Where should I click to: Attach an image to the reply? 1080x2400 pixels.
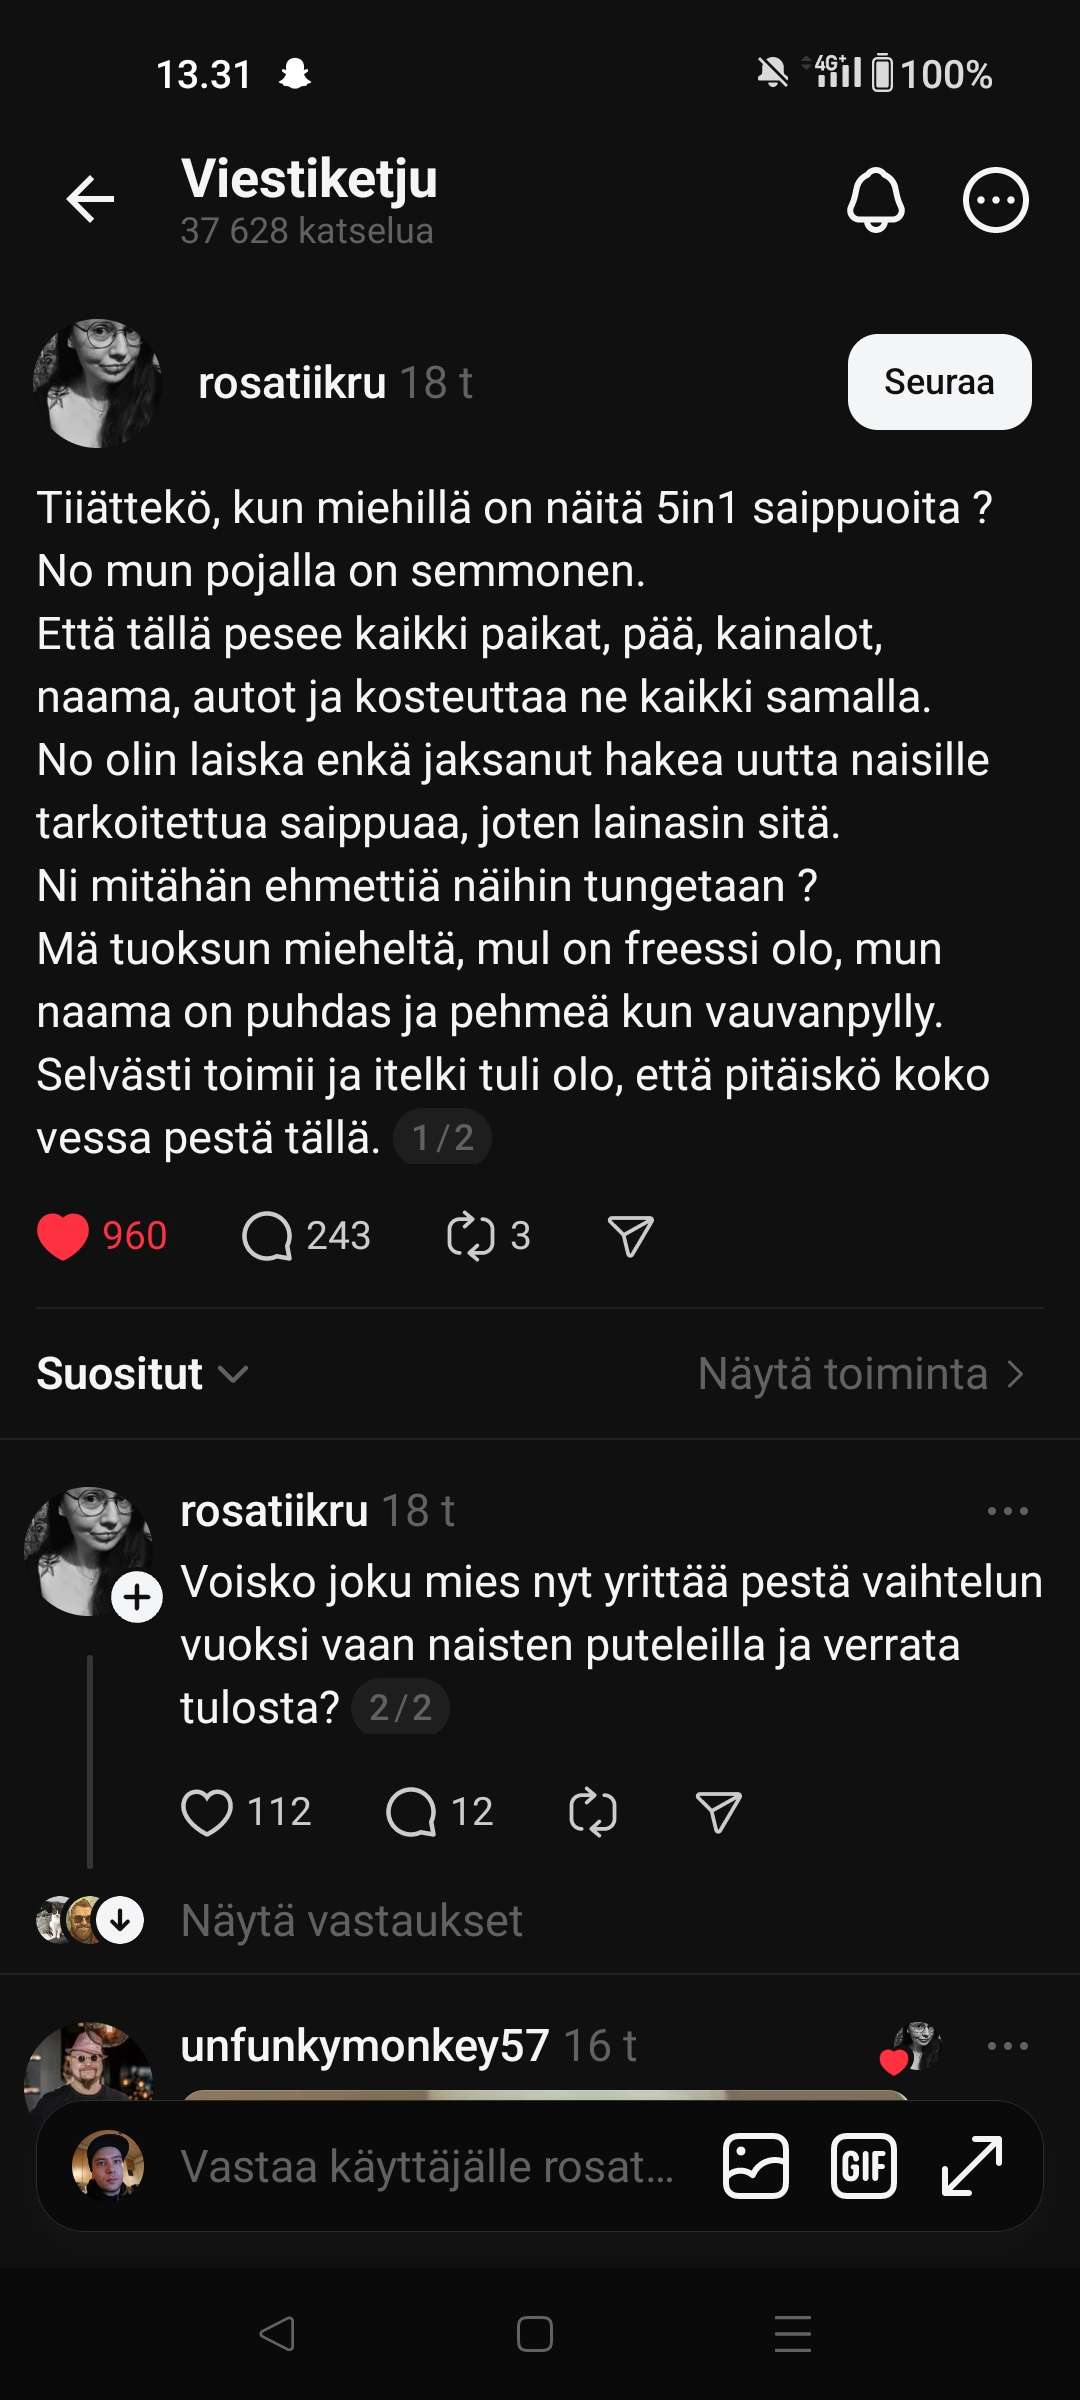756,2167
